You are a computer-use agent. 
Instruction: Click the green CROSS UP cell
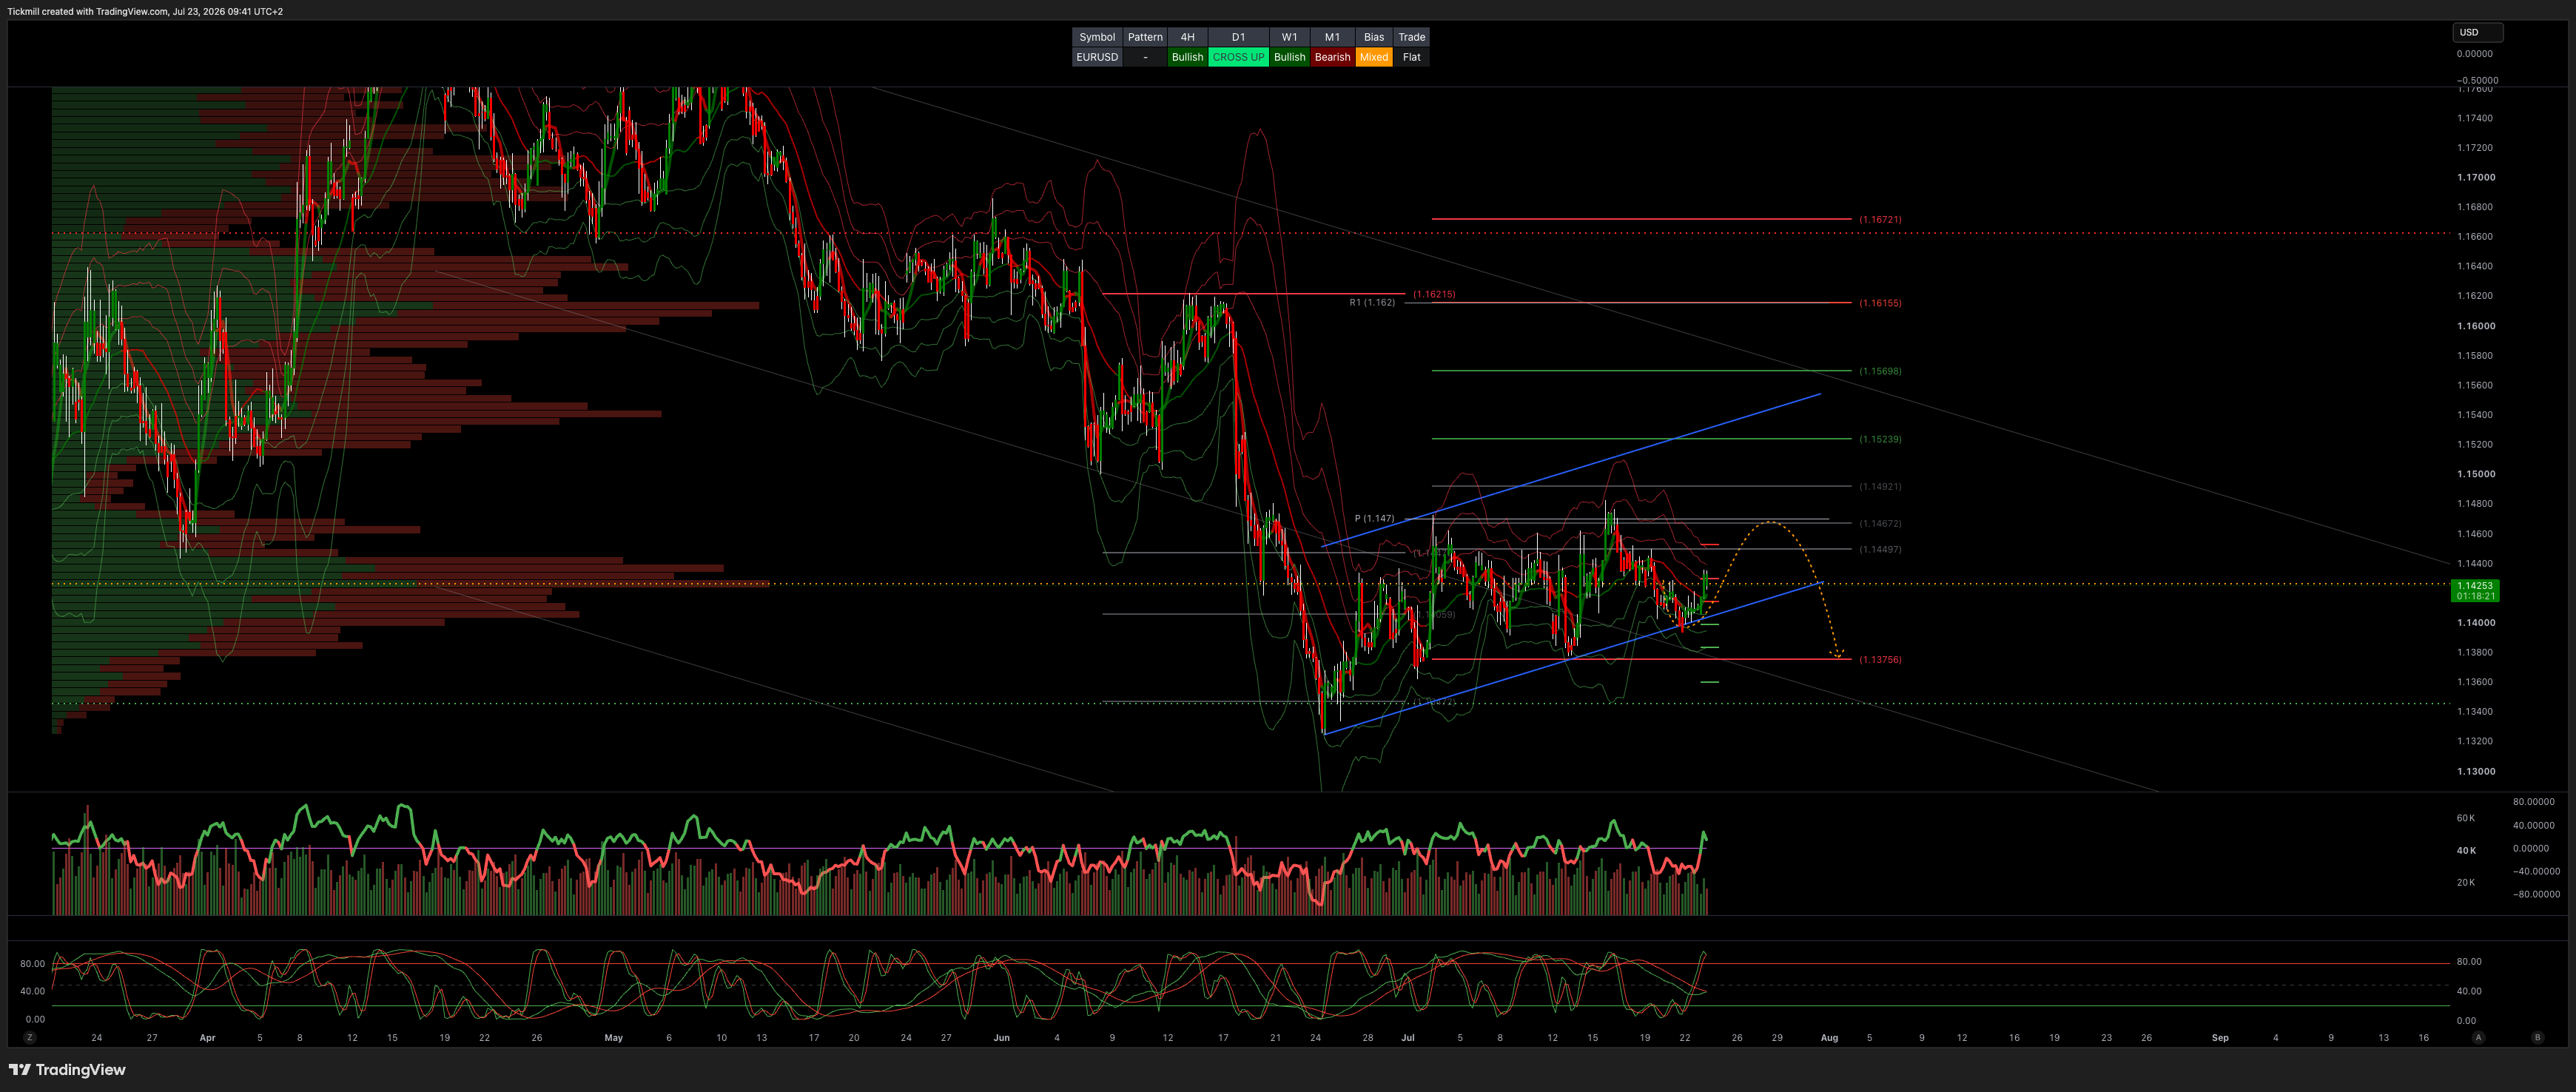tap(1238, 57)
